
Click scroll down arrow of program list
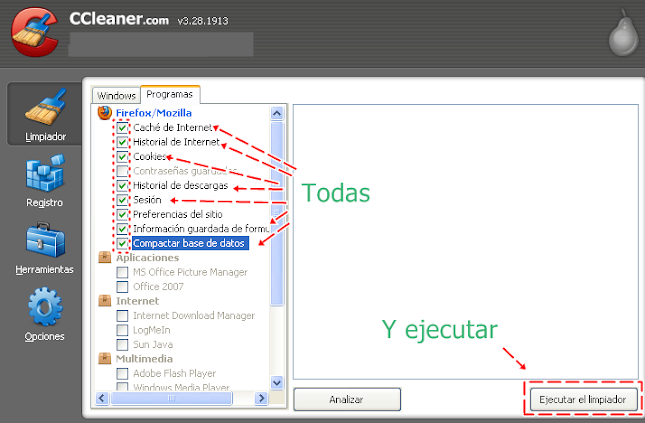(277, 383)
